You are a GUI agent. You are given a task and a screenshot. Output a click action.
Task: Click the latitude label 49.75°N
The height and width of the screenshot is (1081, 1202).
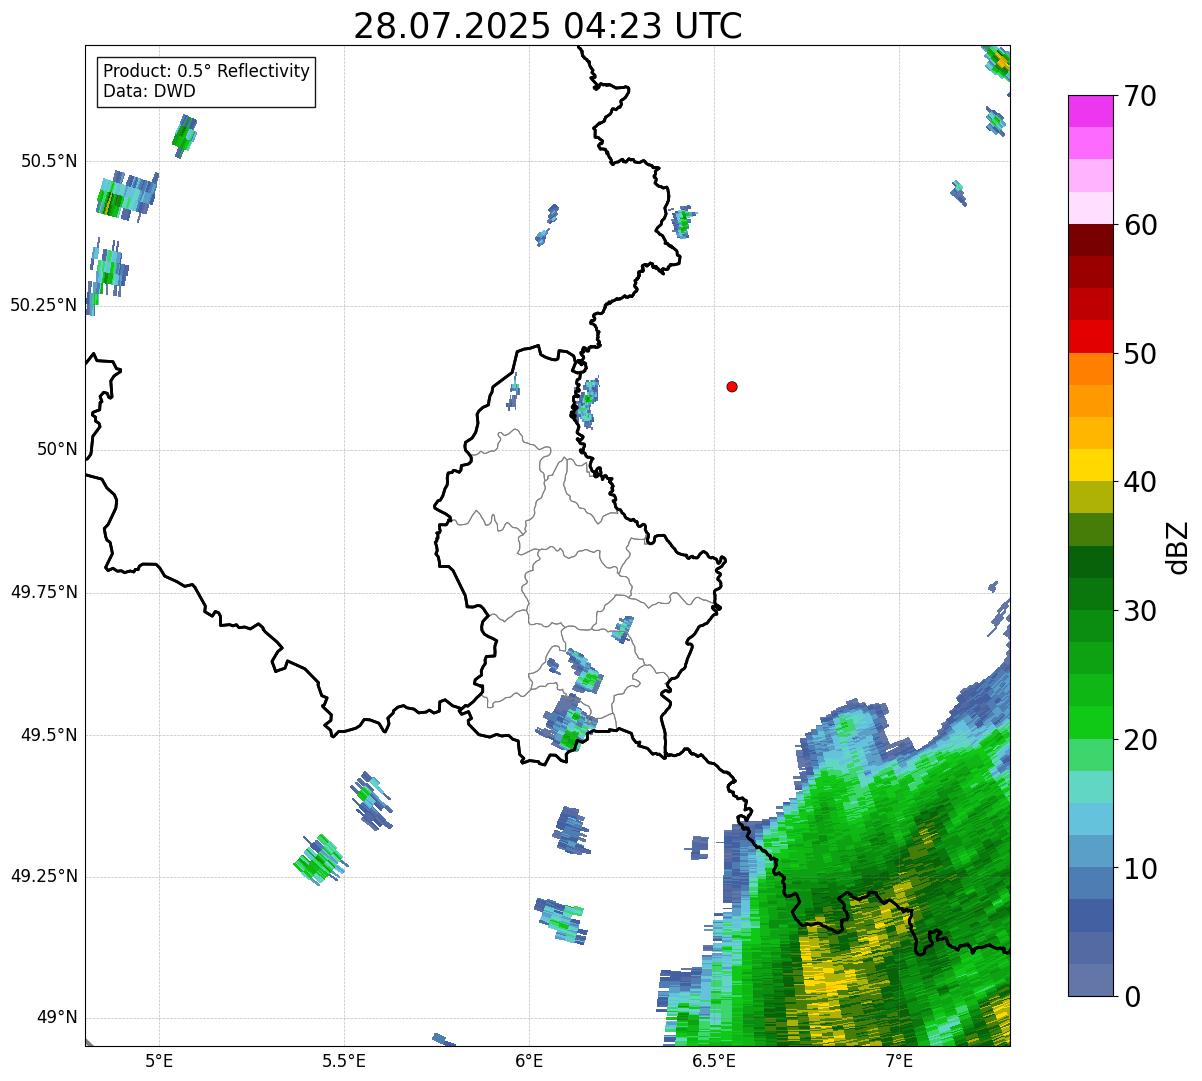[43, 592]
